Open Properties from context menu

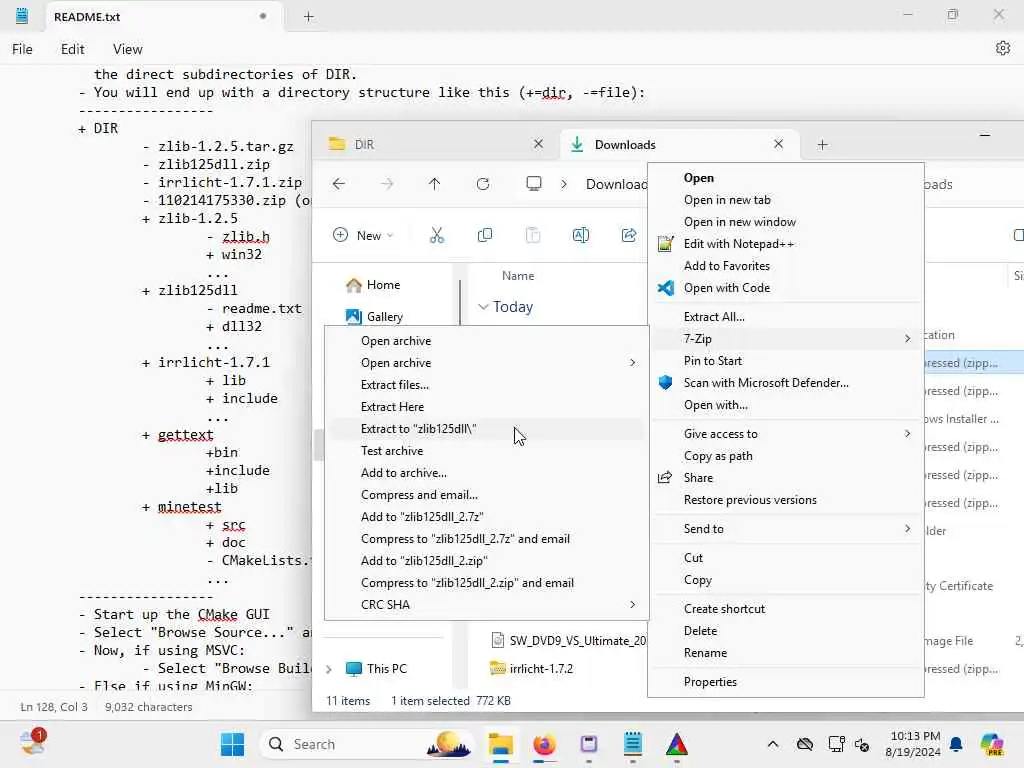[786, 682]
